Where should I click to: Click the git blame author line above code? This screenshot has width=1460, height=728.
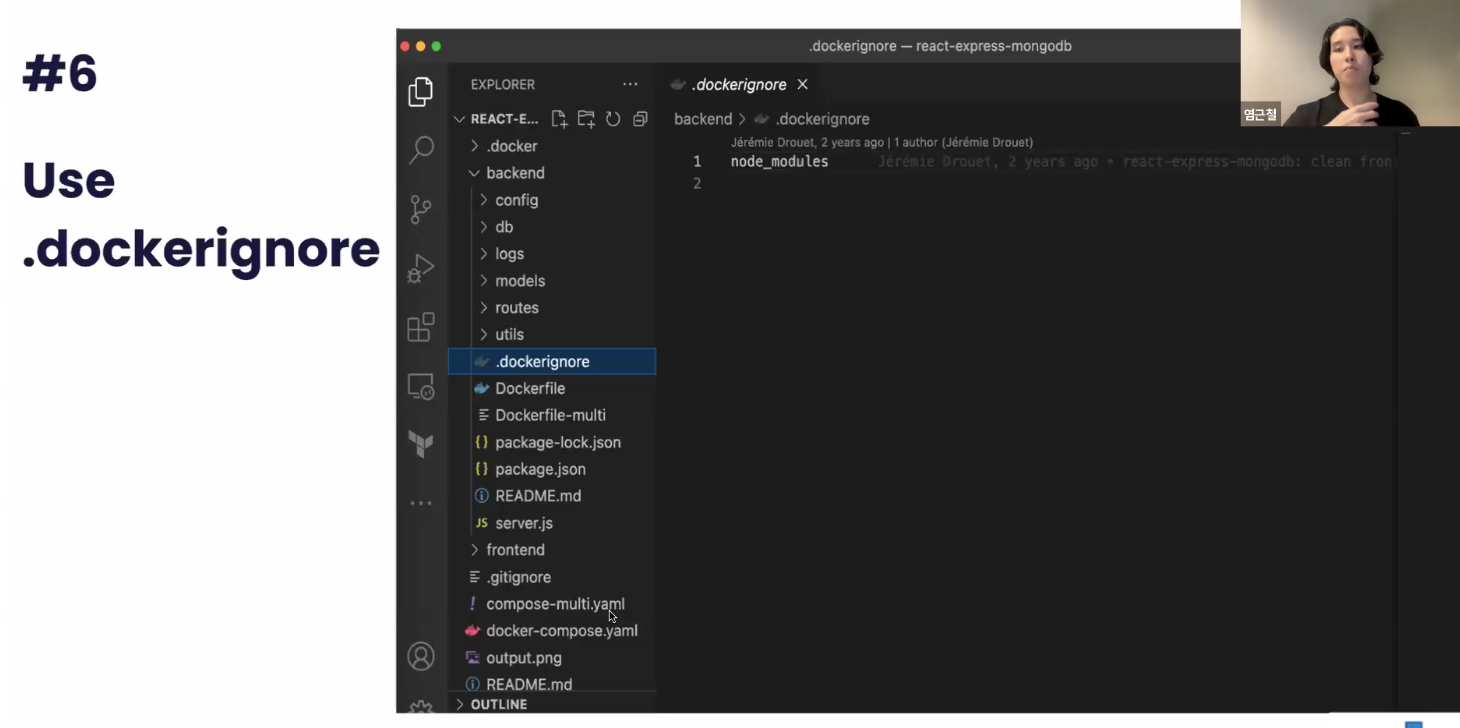click(x=882, y=142)
